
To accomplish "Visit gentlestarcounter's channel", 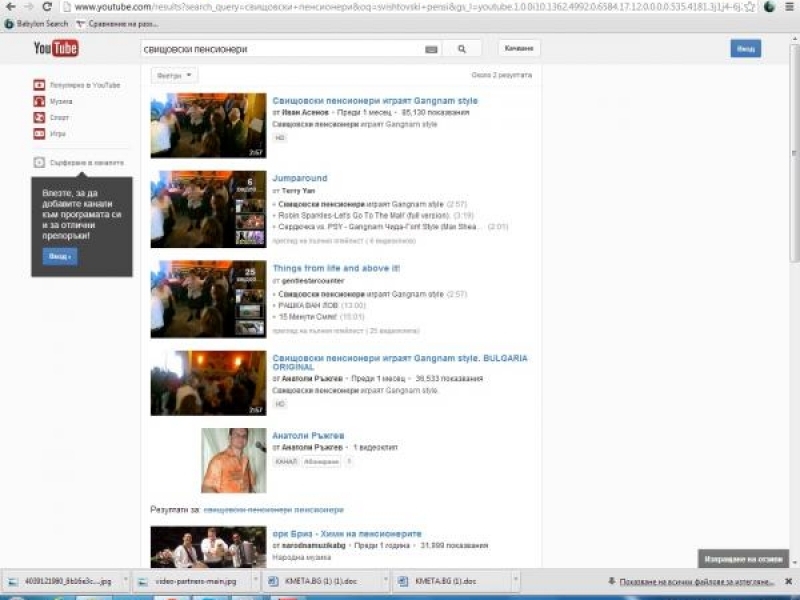I will point(313,281).
